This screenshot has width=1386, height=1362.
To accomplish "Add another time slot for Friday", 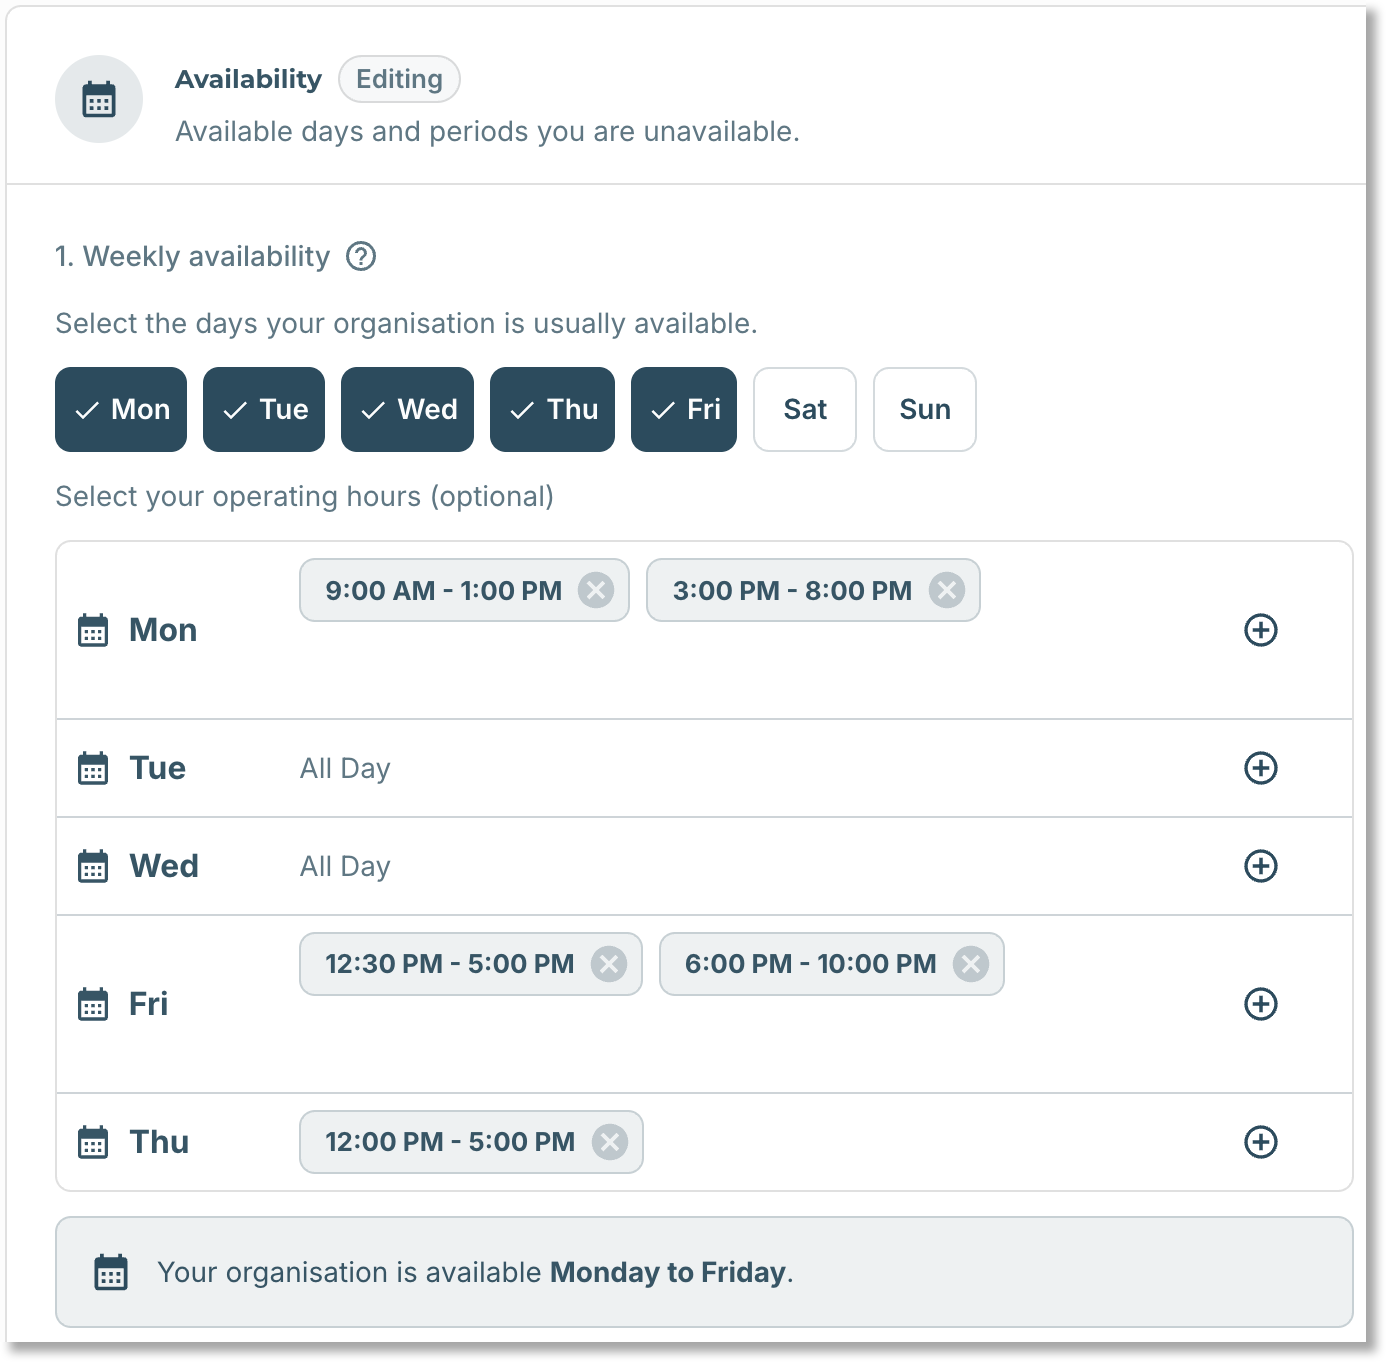I will 1260,1004.
